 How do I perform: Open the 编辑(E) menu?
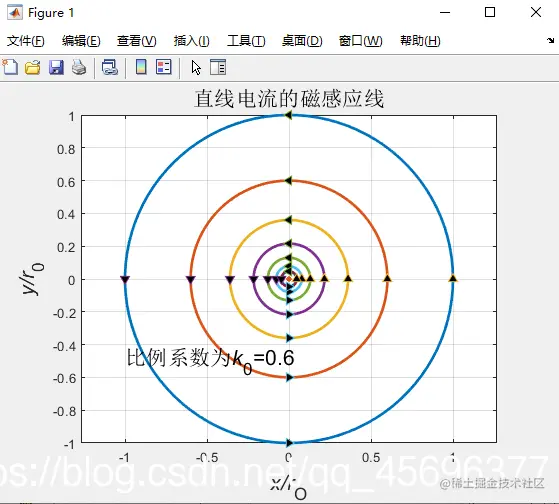(x=81, y=41)
